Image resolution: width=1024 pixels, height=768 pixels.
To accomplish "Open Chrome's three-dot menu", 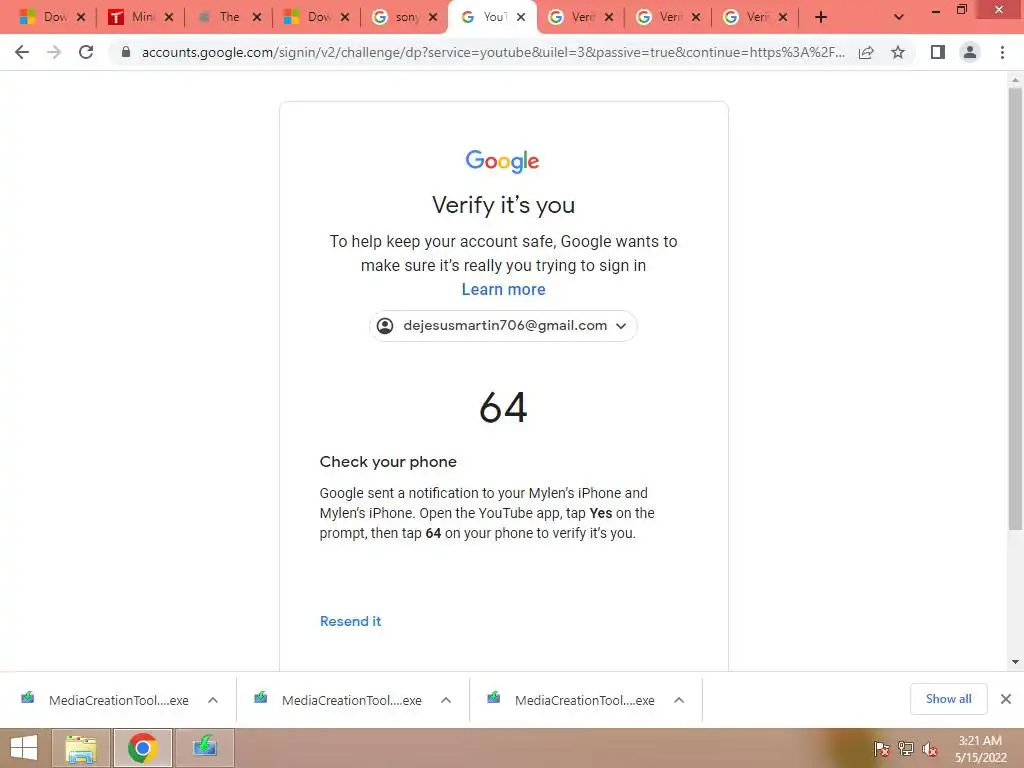I will coord(1002,52).
